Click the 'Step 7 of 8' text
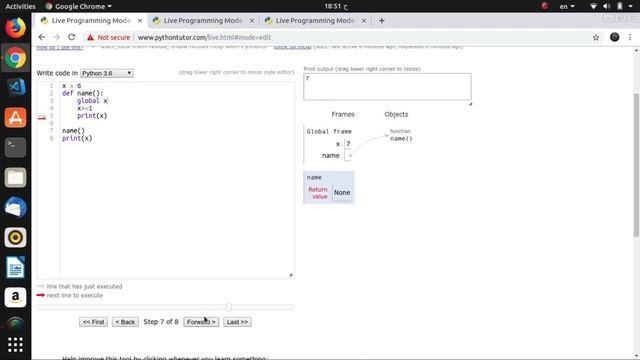The height and width of the screenshot is (360, 640). pos(161,322)
